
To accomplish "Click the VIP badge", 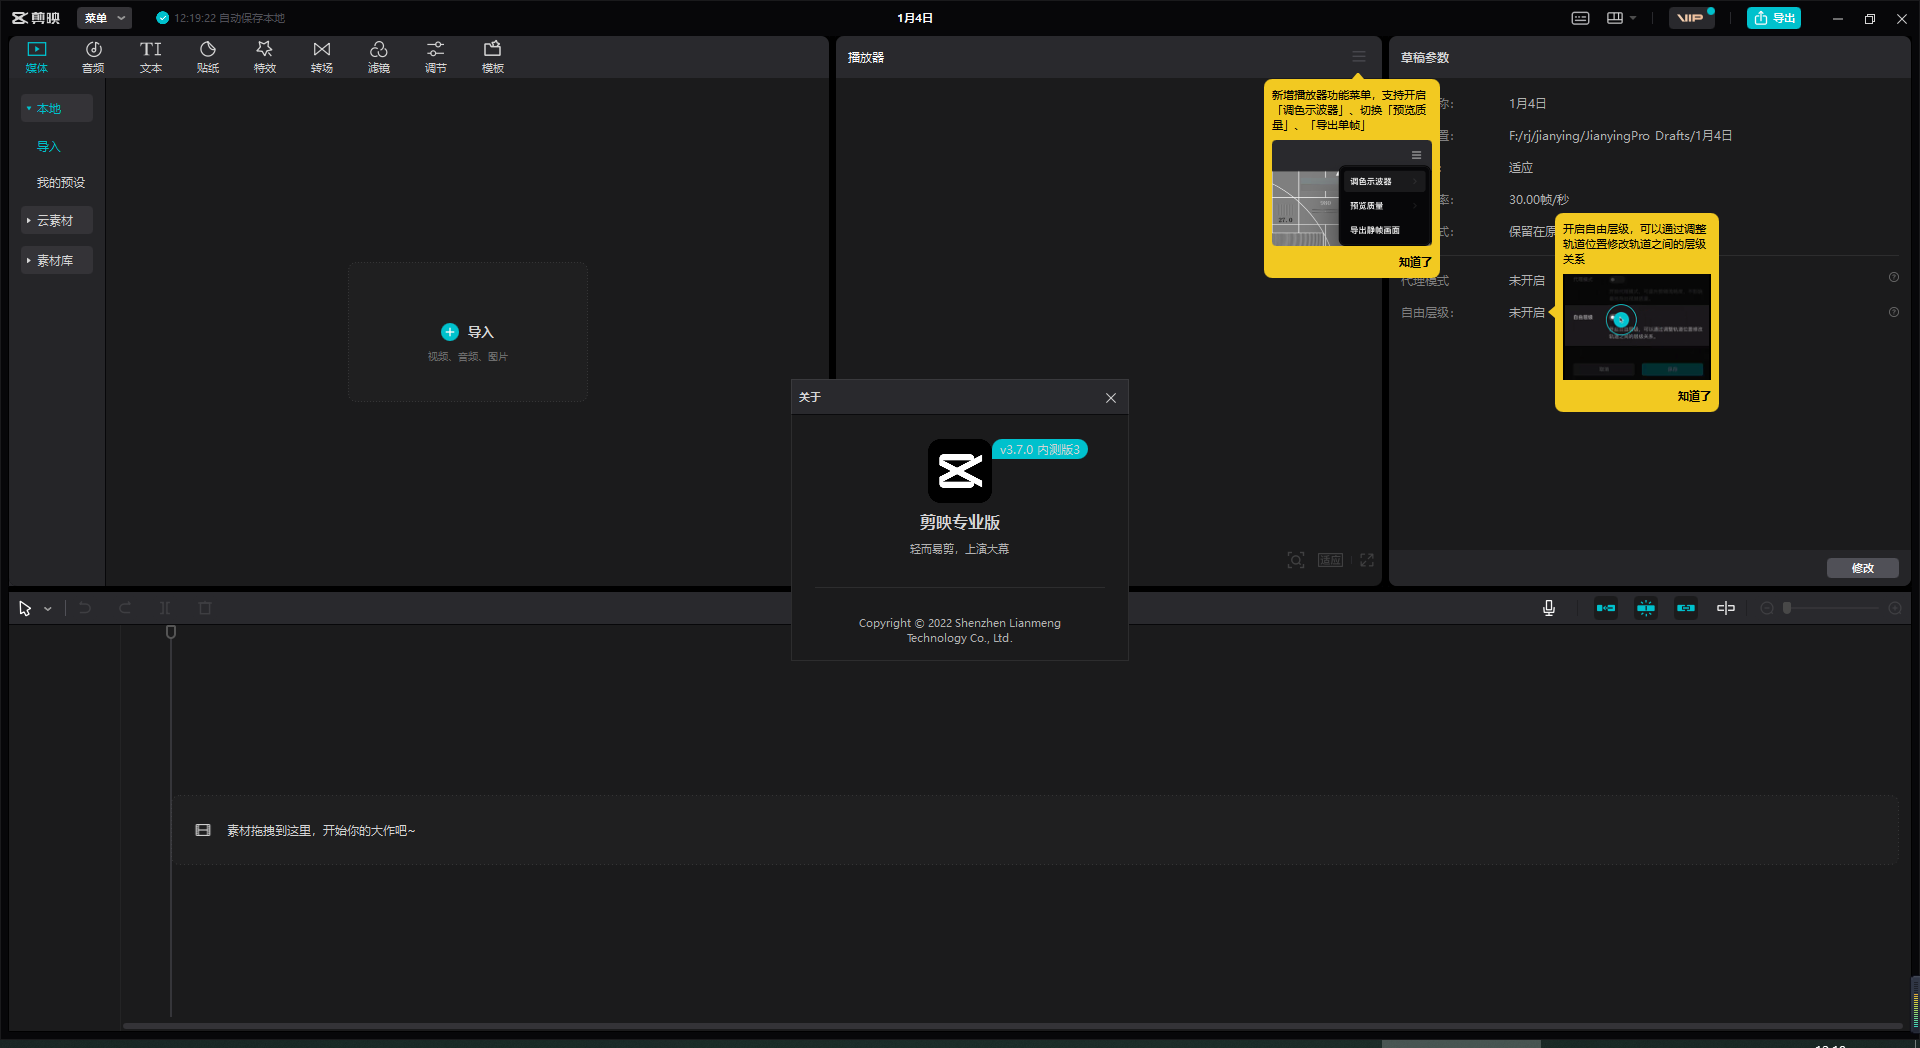I will click(1691, 18).
